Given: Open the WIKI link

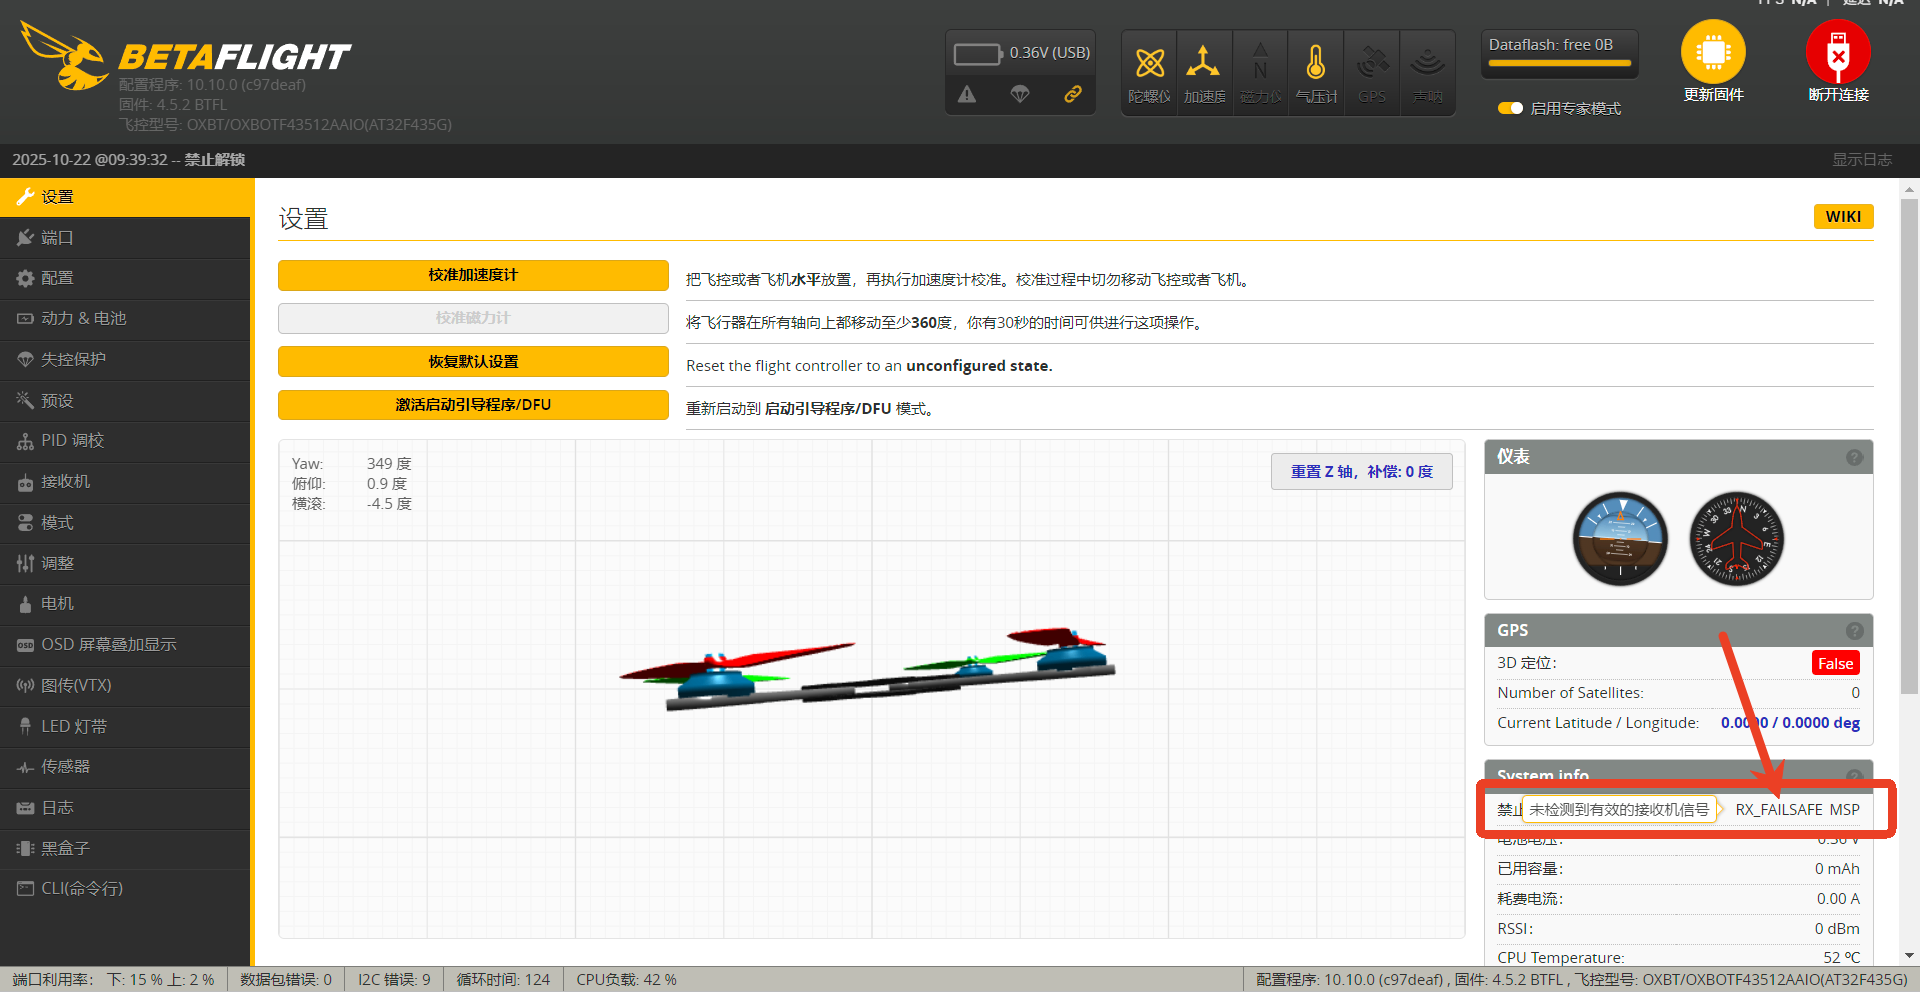Looking at the screenshot, I should [1842, 217].
